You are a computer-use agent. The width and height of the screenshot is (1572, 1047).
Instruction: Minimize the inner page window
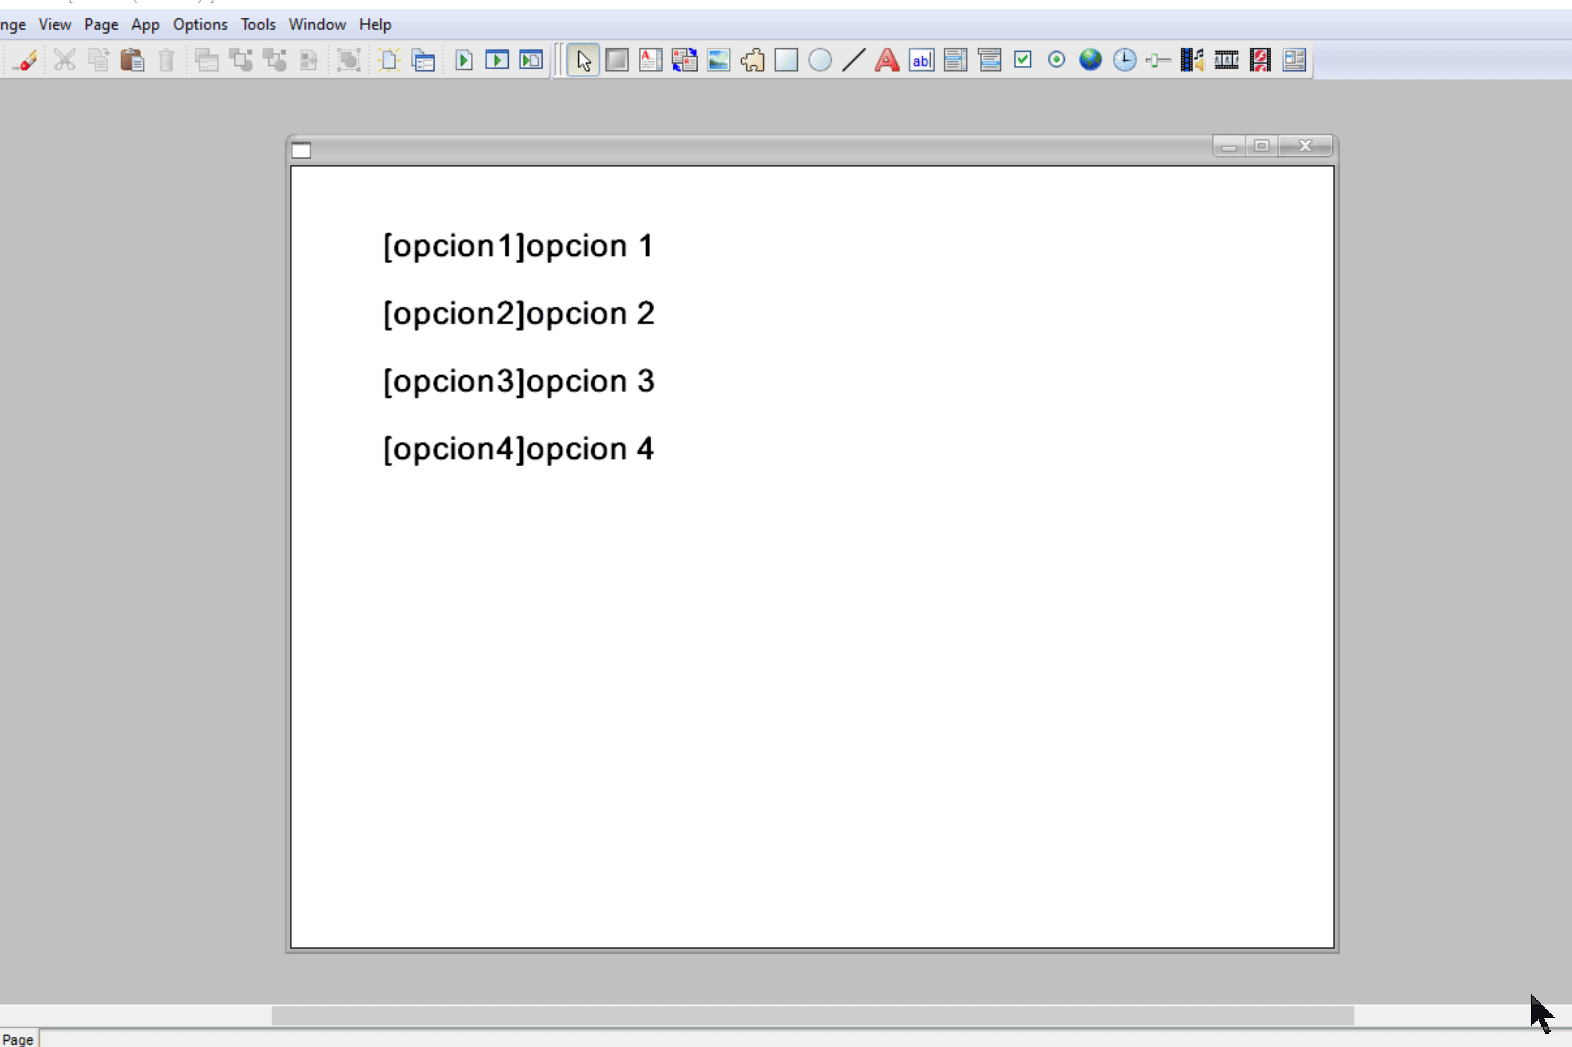click(1229, 146)
